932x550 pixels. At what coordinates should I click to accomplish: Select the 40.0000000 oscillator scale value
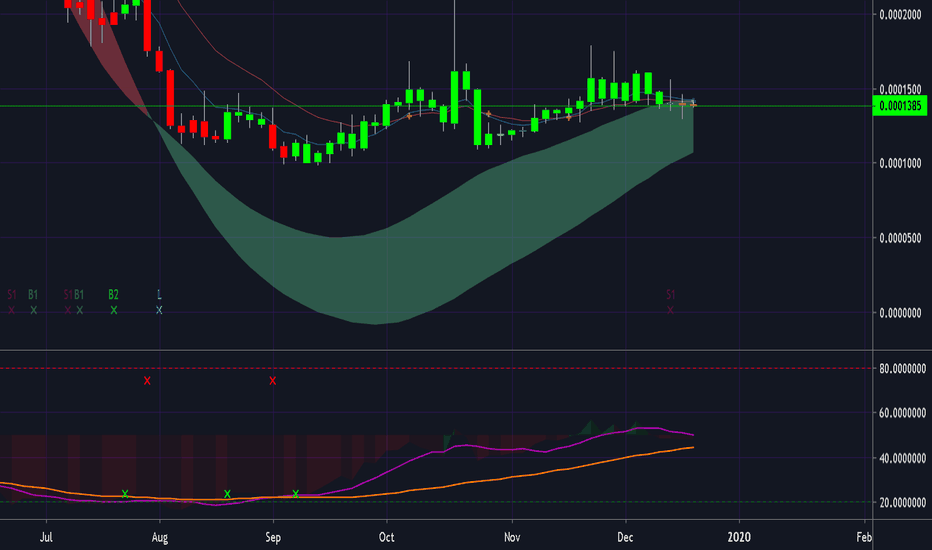[x=902, y=458]
